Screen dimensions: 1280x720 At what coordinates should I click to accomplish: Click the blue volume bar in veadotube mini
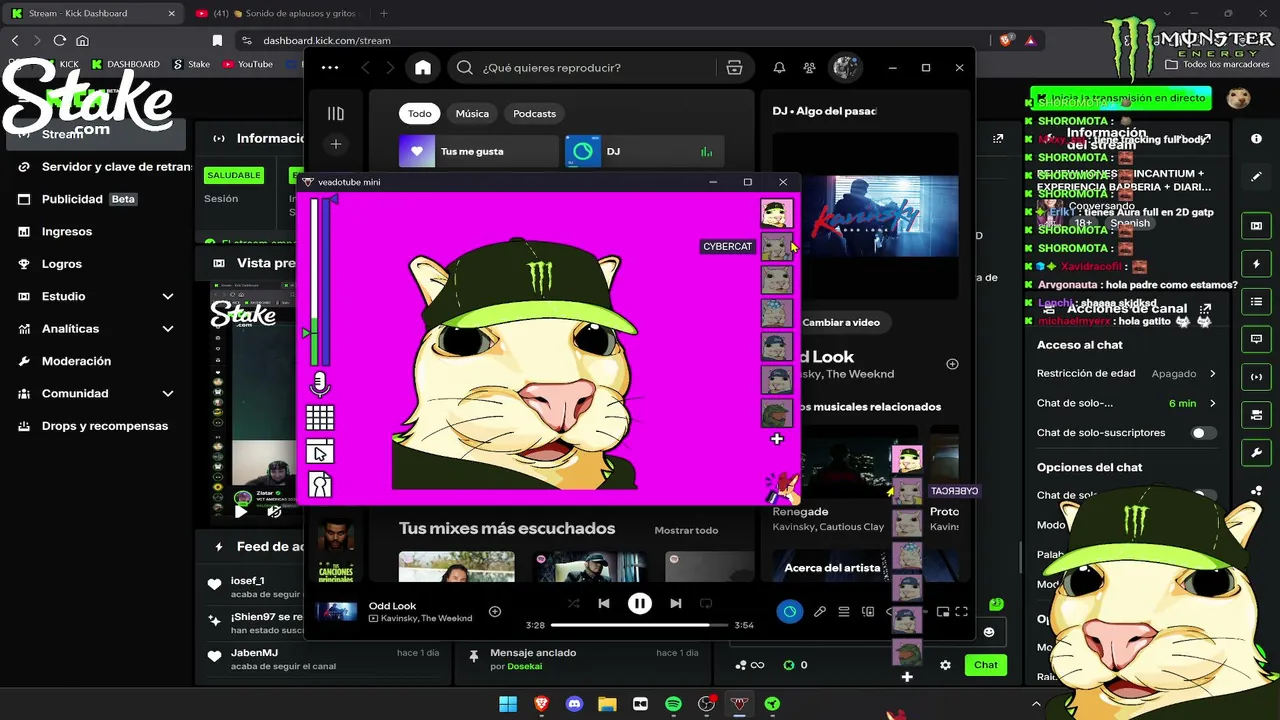click(326, 282)
